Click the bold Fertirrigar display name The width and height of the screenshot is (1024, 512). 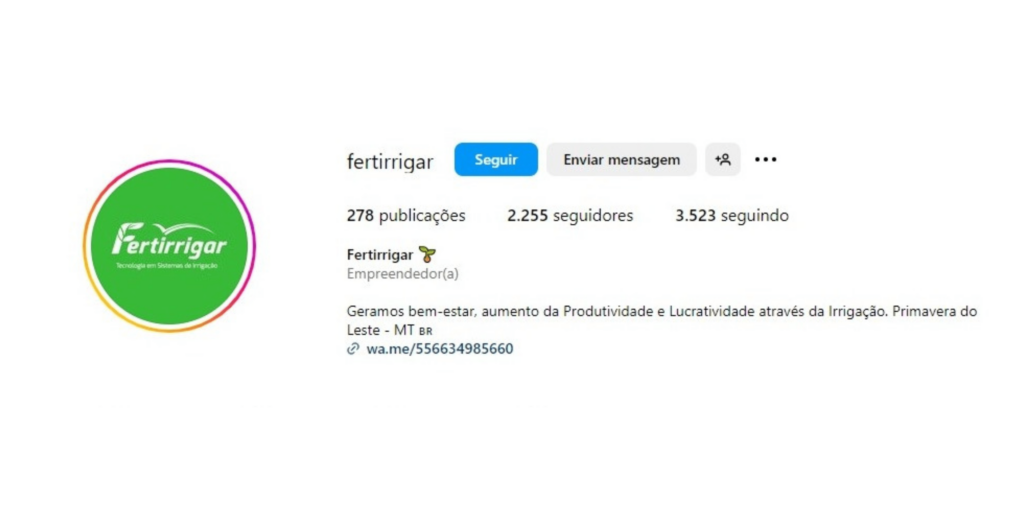(x=380, y=255)
